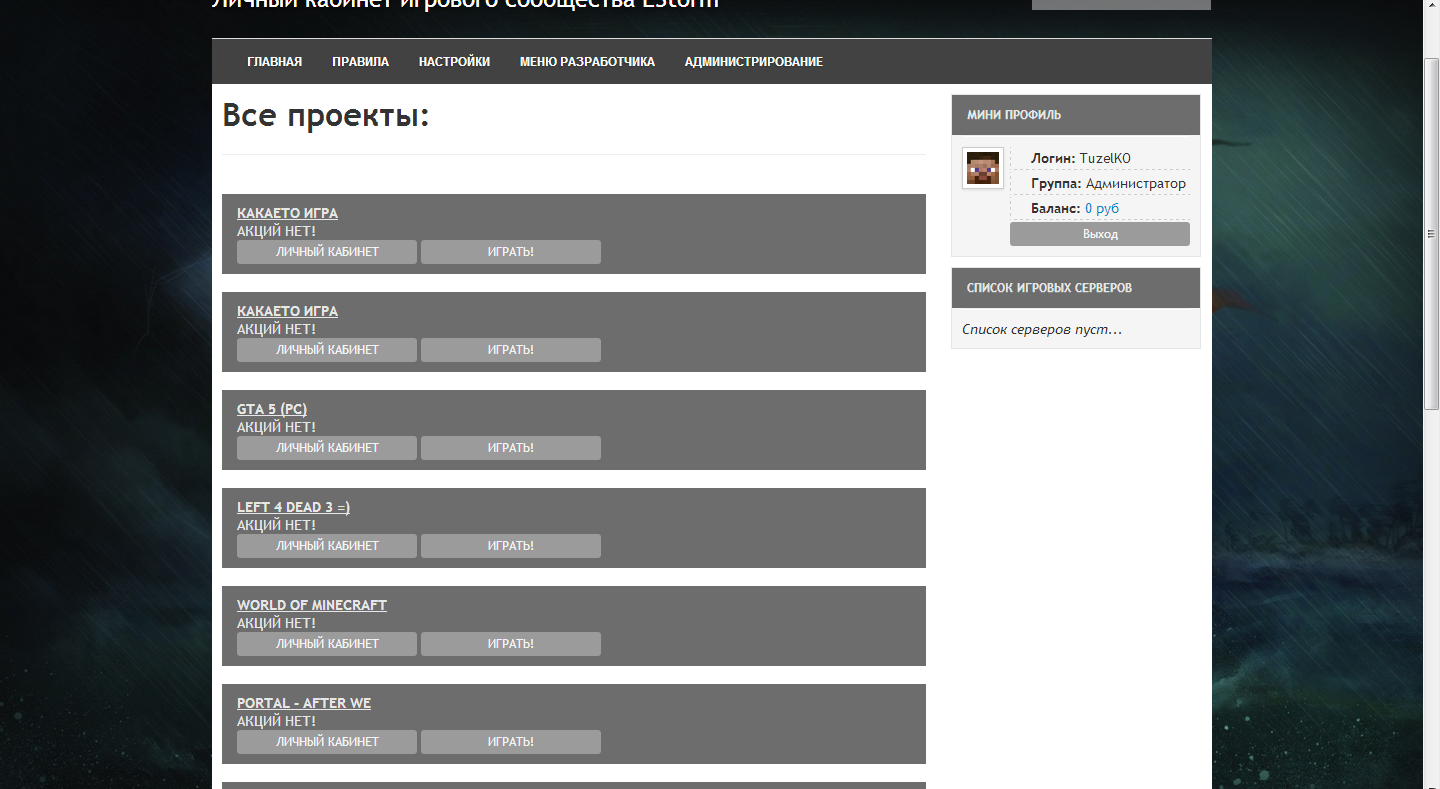Click the 0 руб balance link
Image resolution: width=1440 pixels, height=789 pixels.
pos(1102,209)
